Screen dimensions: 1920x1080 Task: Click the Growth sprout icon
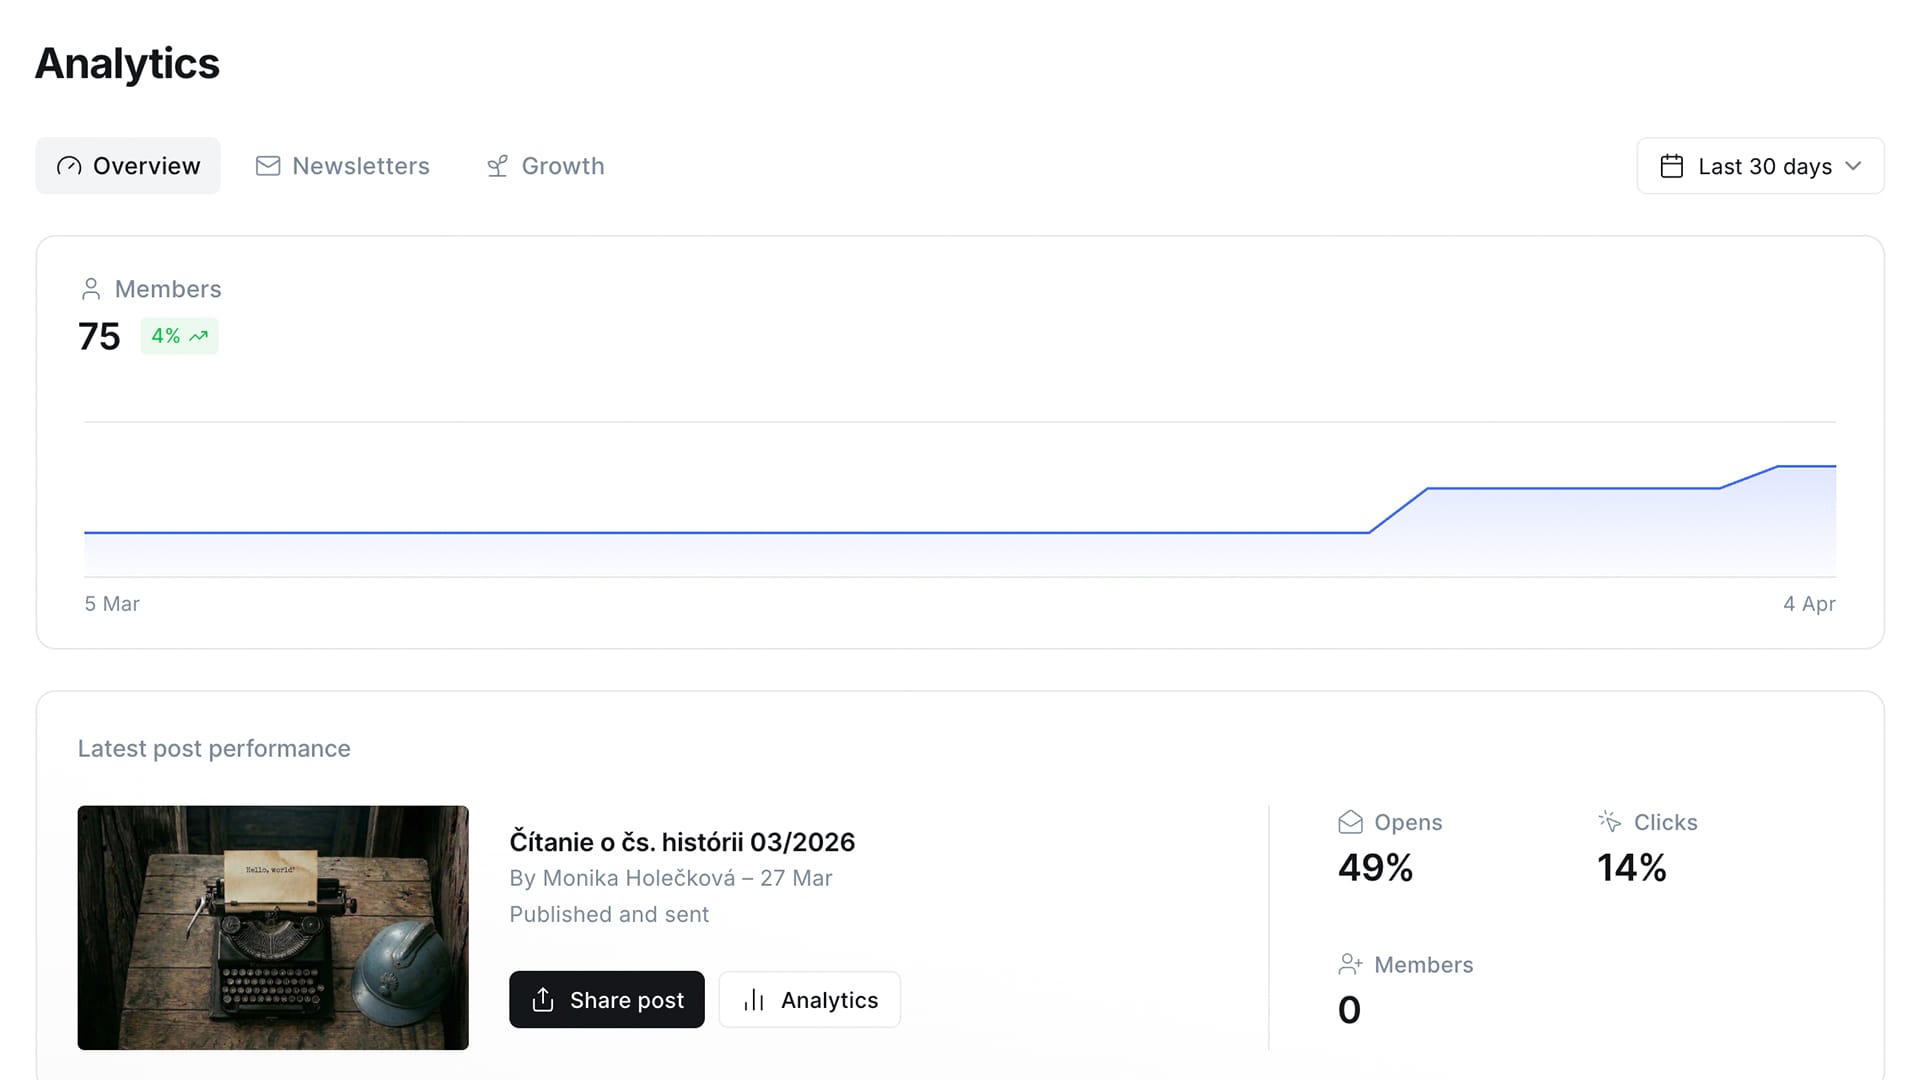click(x=497, y=166)
